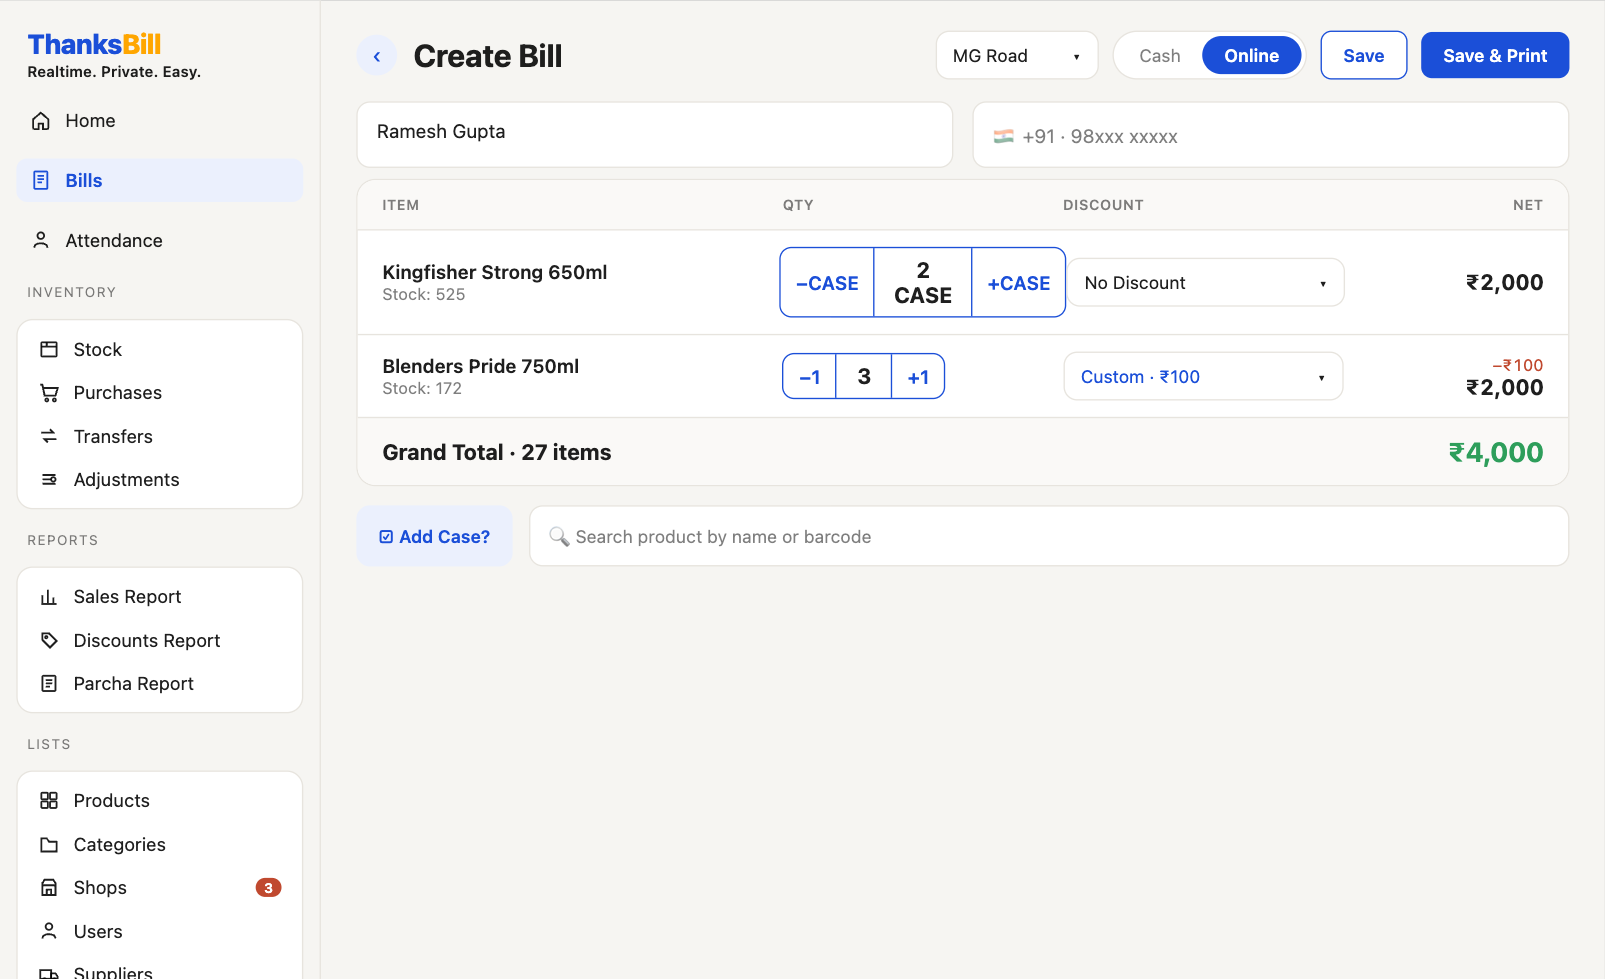Decrease Blenders Pride quantity with −1
The height and width of the screenshot is (979, 1605).
click(x=809, y=377)
